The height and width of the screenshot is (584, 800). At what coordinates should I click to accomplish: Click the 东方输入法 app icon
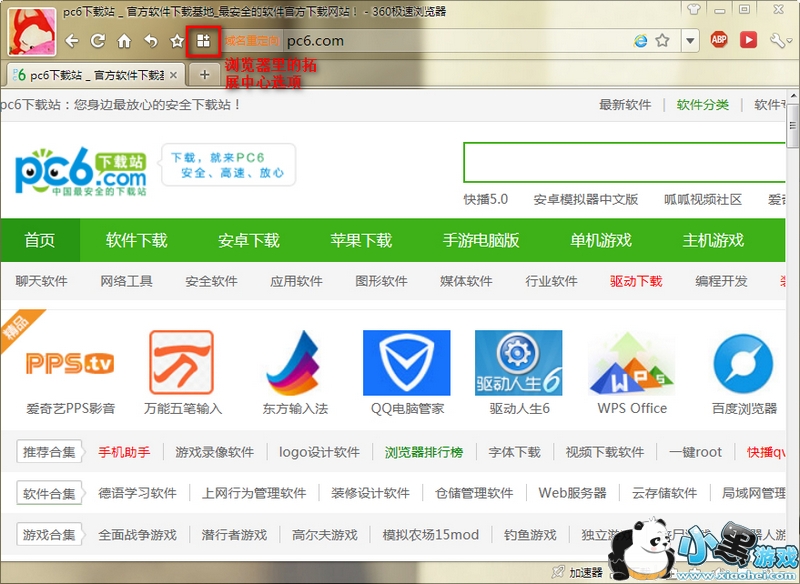tap(294, 363)
